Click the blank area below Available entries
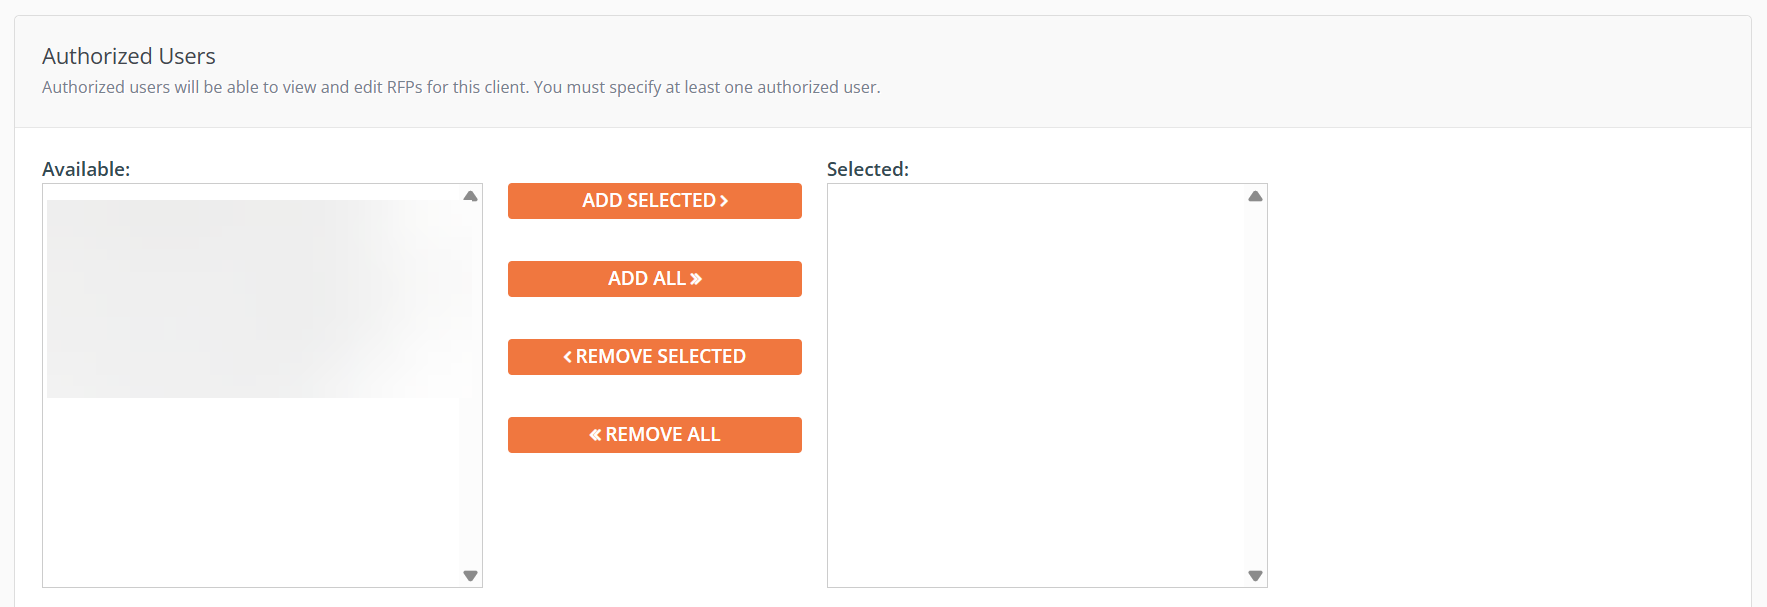This screenshot has height=607, width=1767. 250,490
